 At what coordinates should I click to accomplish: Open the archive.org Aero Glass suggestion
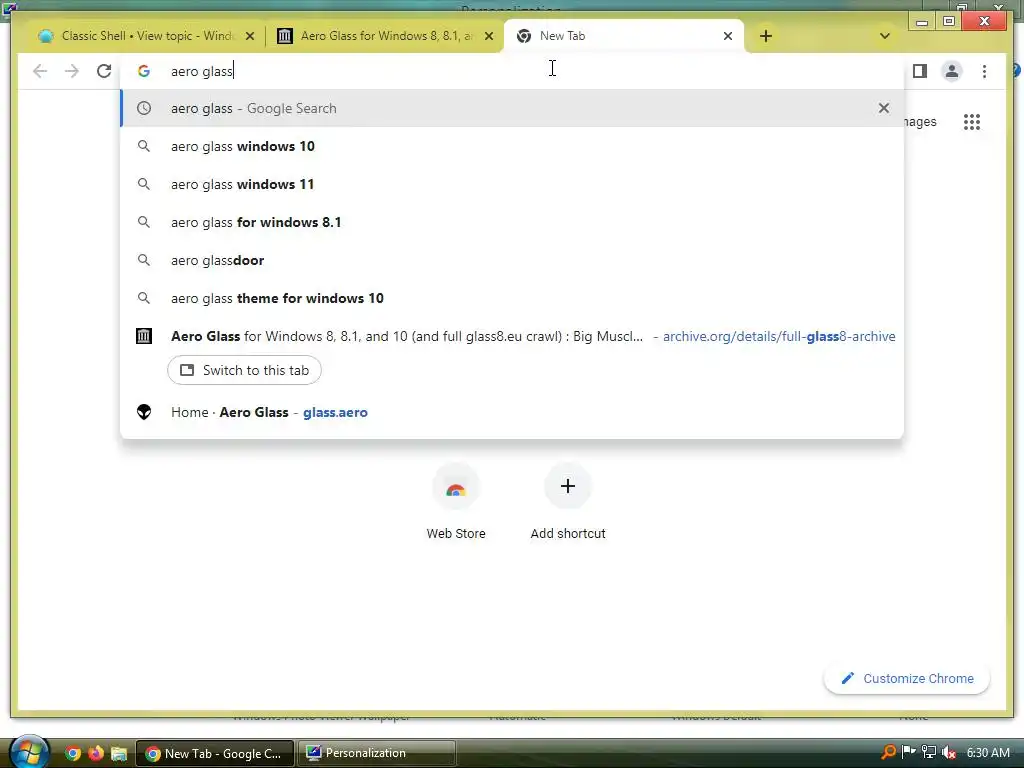512,336
